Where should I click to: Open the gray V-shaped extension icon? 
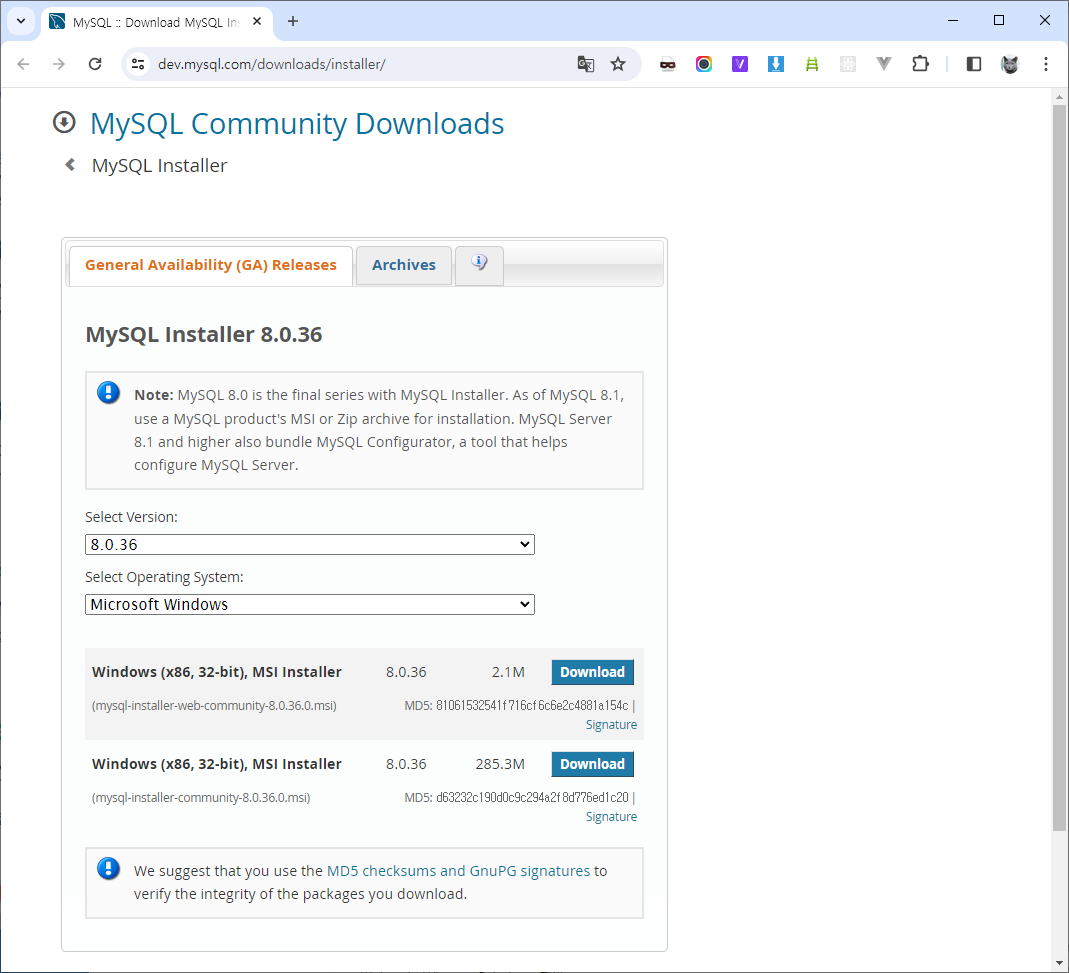[884, 64]
